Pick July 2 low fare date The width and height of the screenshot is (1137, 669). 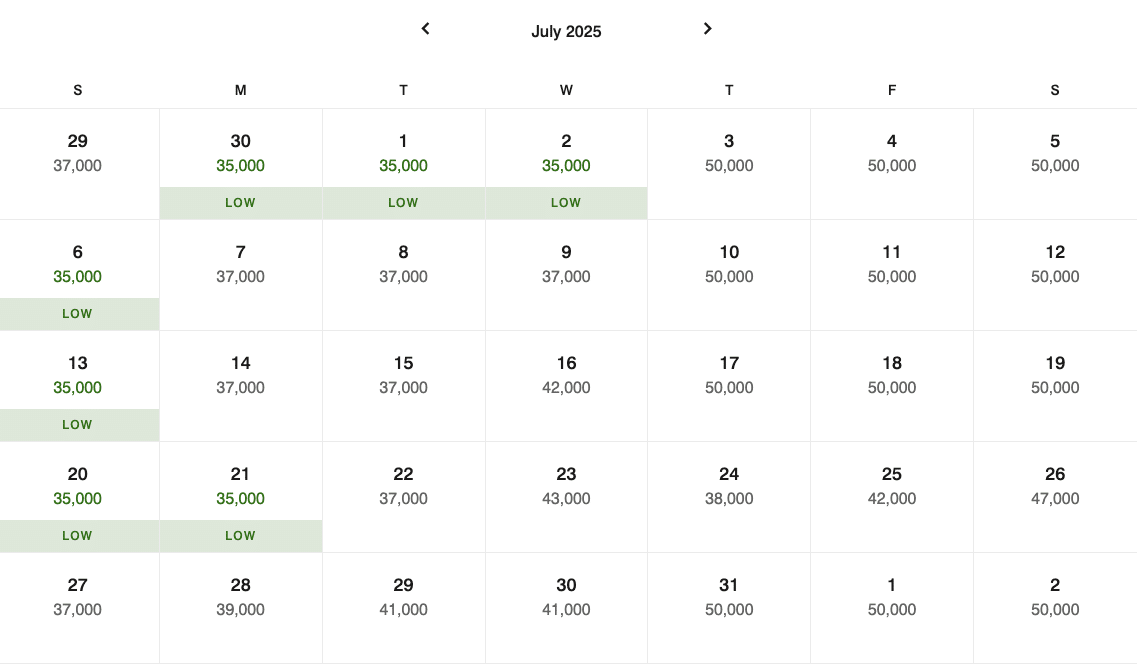tap(566, 164)
